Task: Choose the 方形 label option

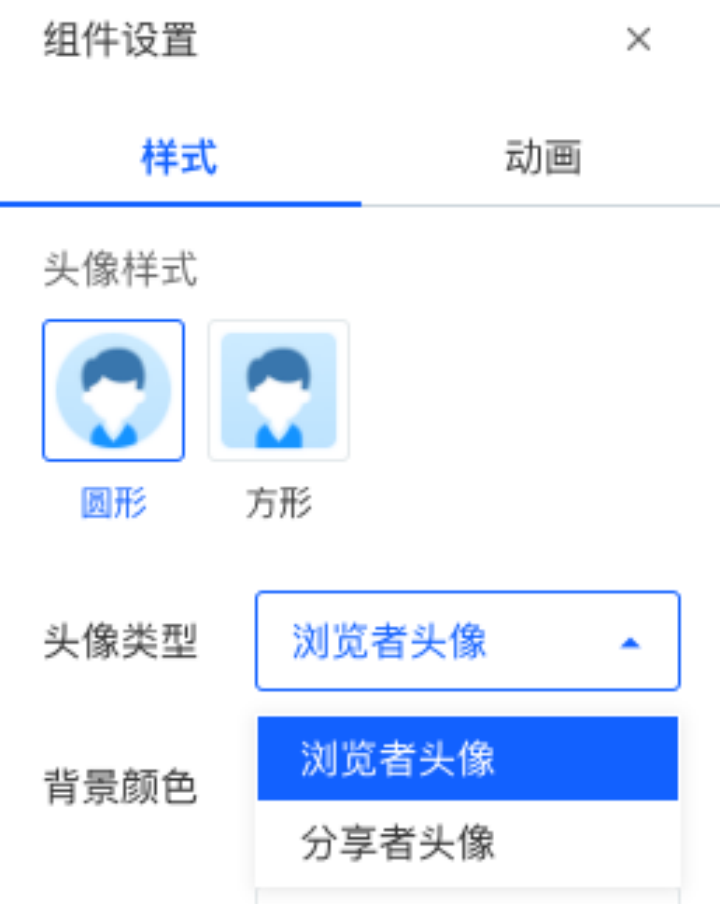Action: point(279,503)
